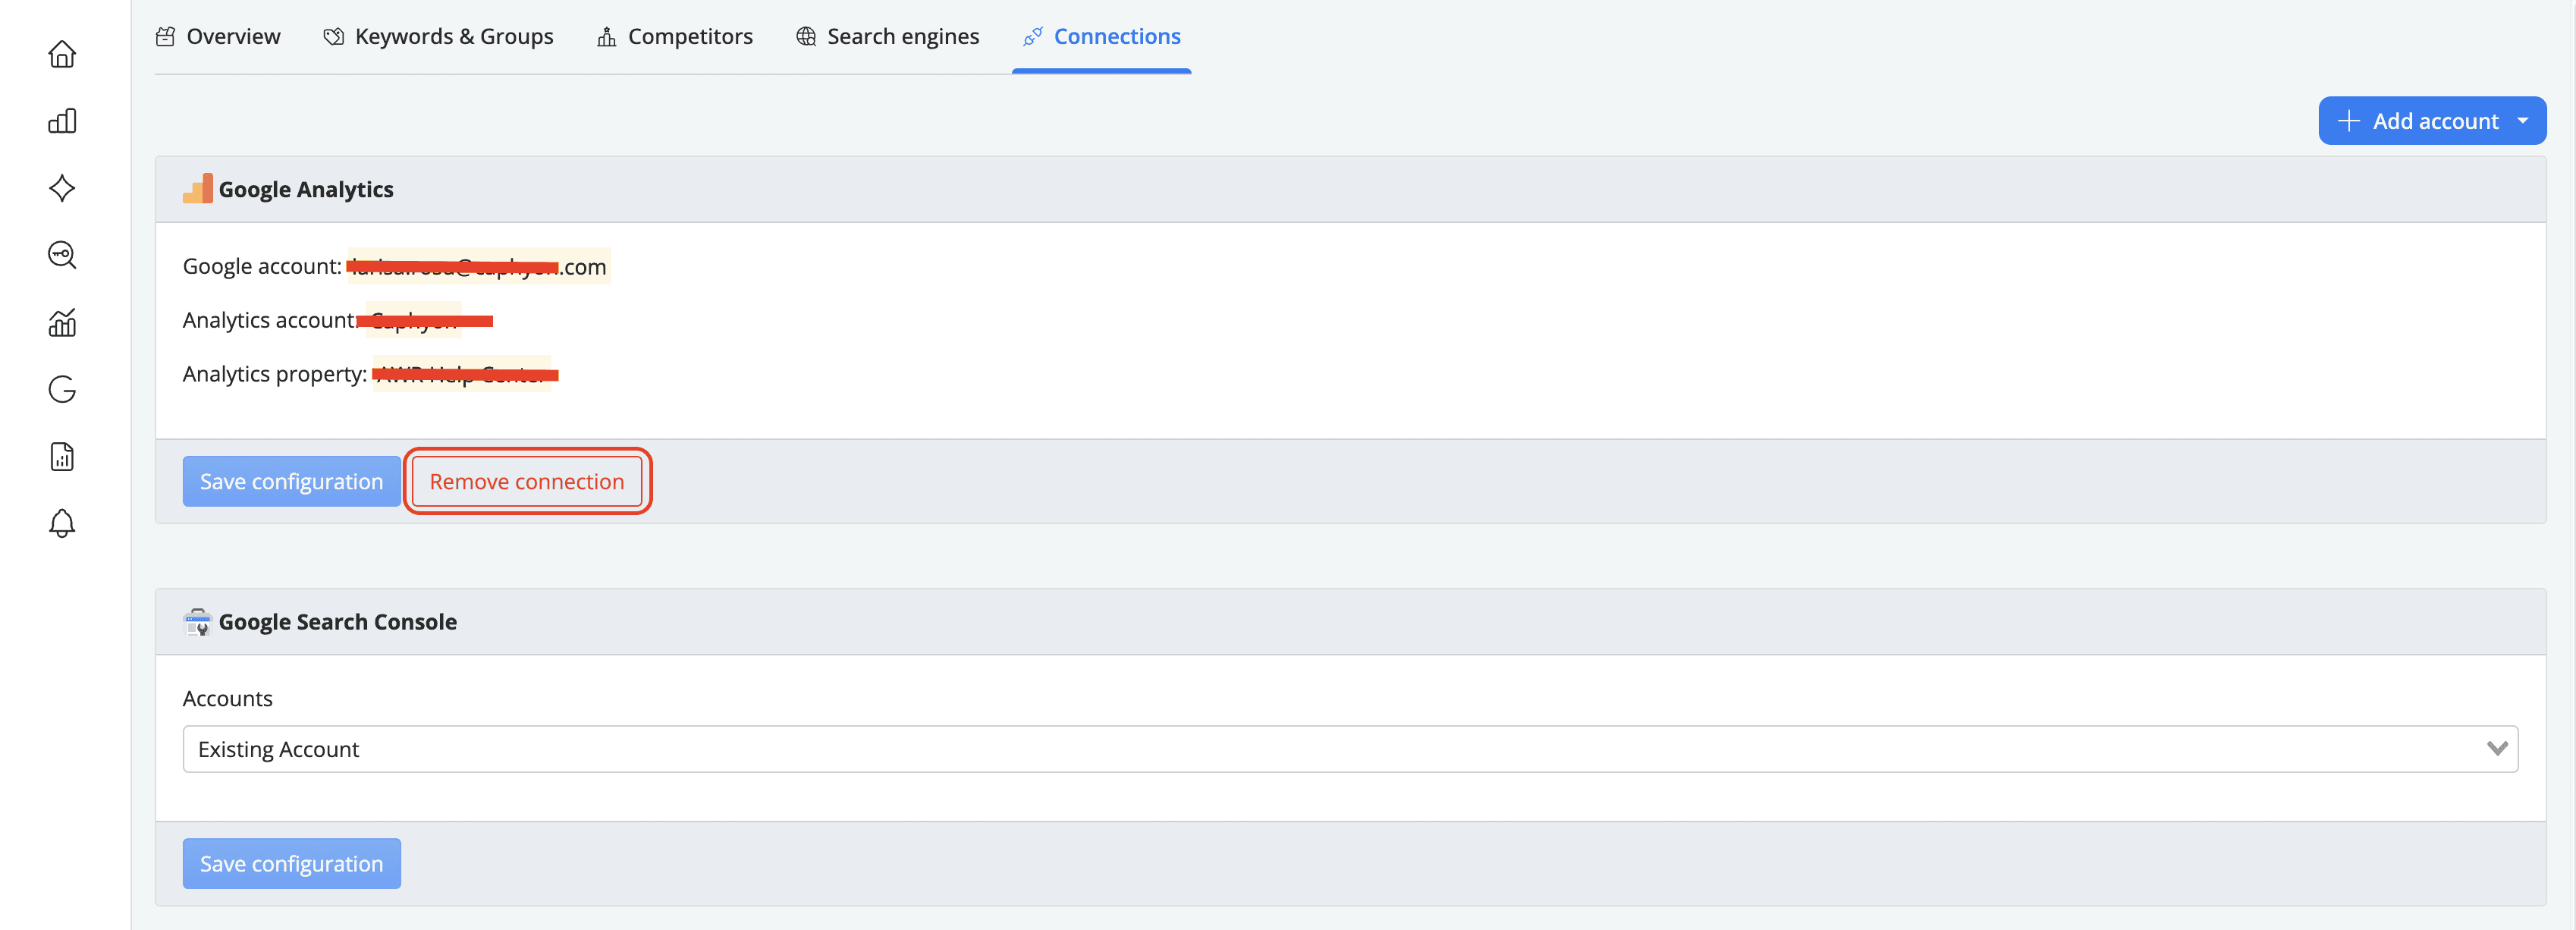Click the Google Search Console logo icon
The image size is (2576, 930).
(197, 622)
